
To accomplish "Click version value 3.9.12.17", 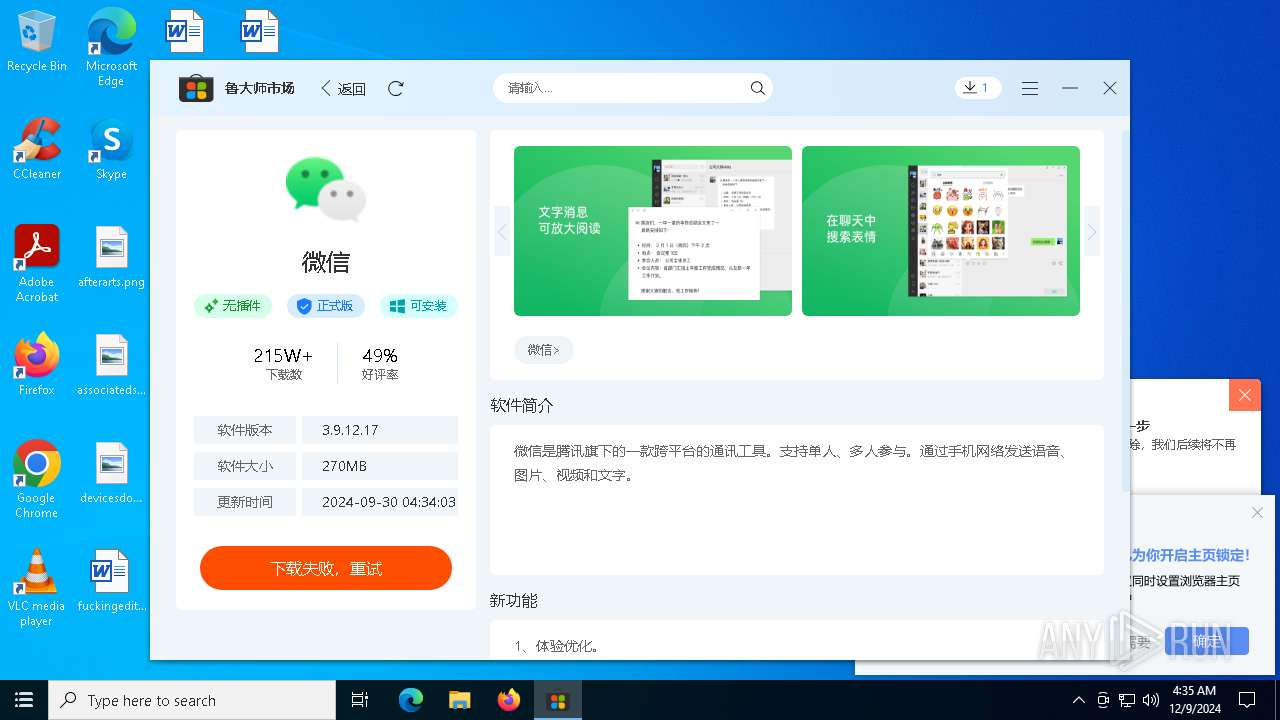I will (x=350, y=430).
